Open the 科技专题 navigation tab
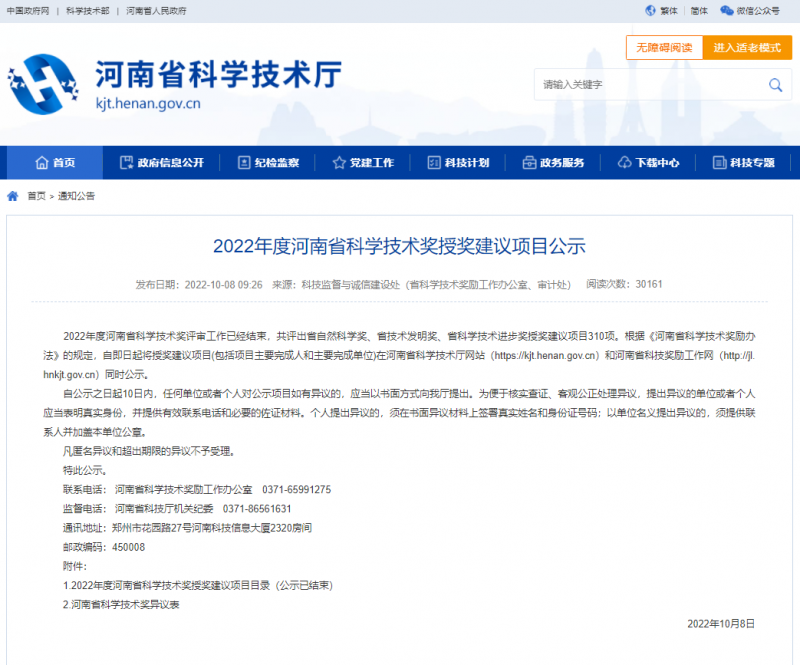The width and height of the screenshot is (800, 665). (x=742, y=163)
